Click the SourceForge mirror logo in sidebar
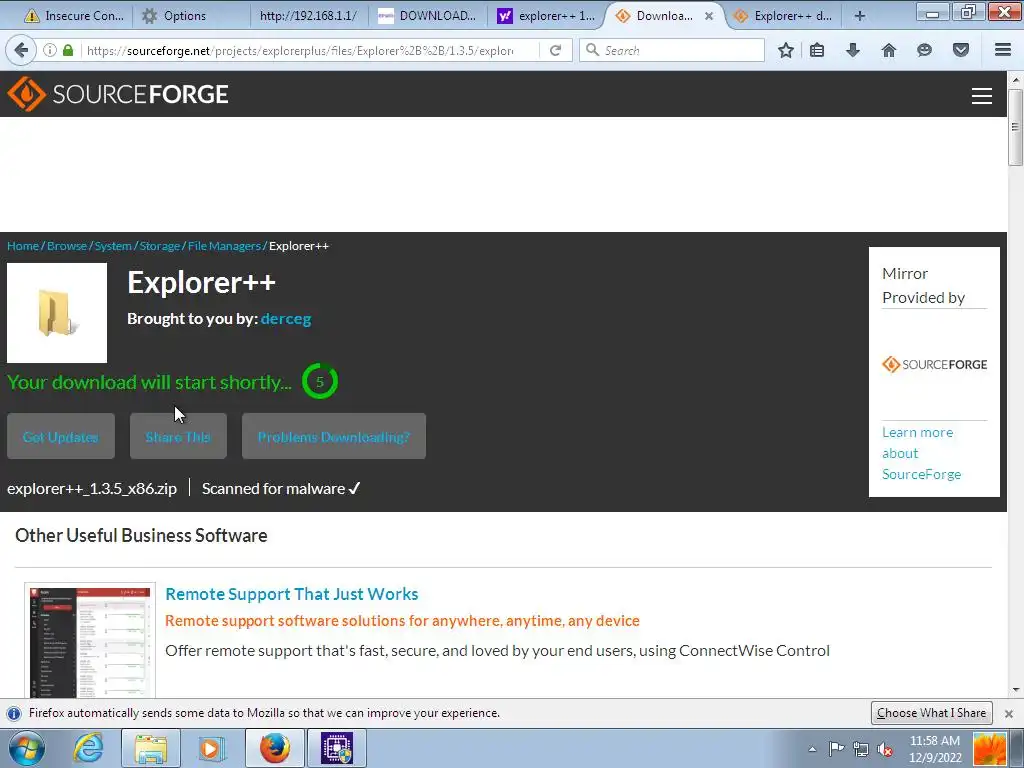This screenshot has width=1024, height=768. (935, 364)
